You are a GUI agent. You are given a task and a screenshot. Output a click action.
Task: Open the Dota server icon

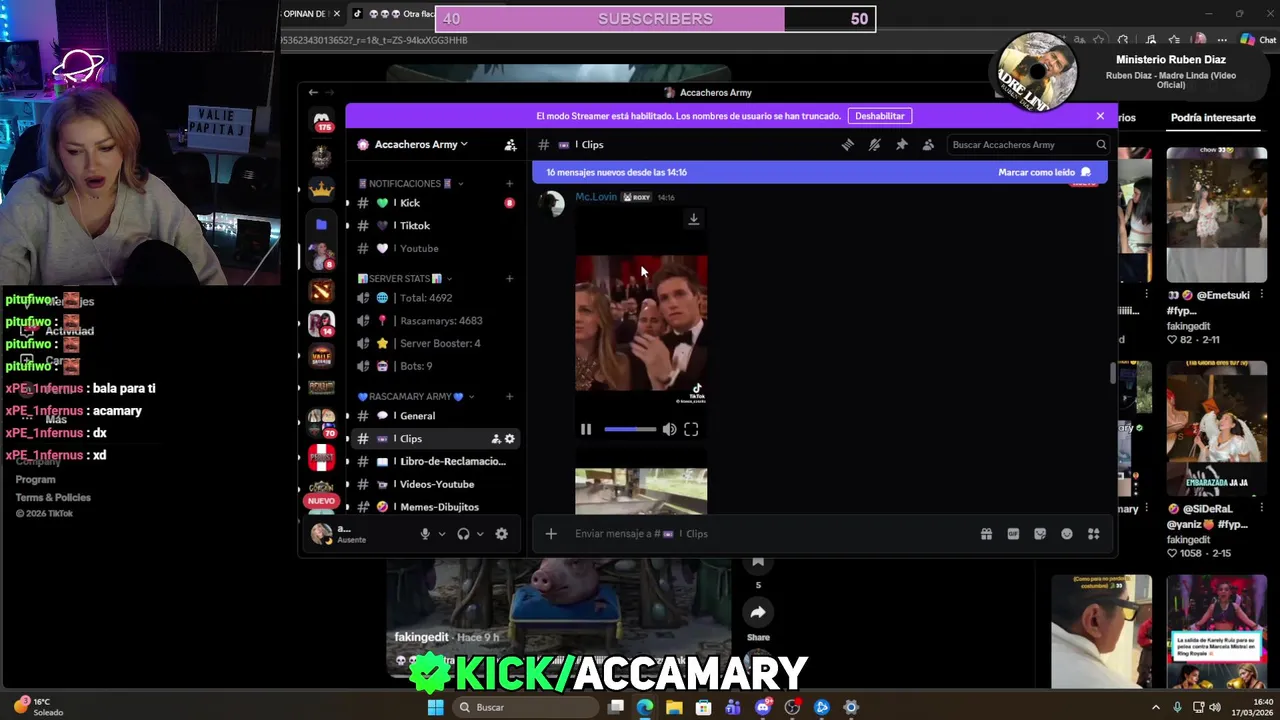pos(321,291)
